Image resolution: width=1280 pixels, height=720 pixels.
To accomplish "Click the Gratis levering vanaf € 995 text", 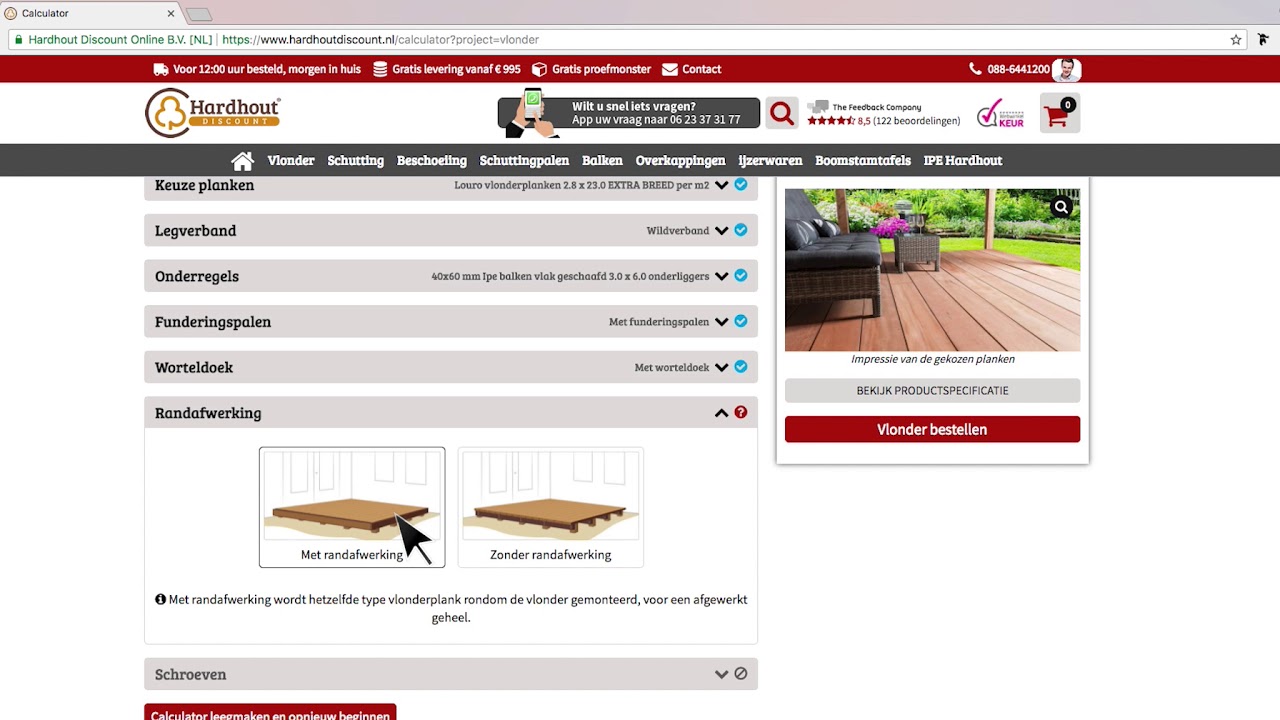I will (x=456, y=69).
